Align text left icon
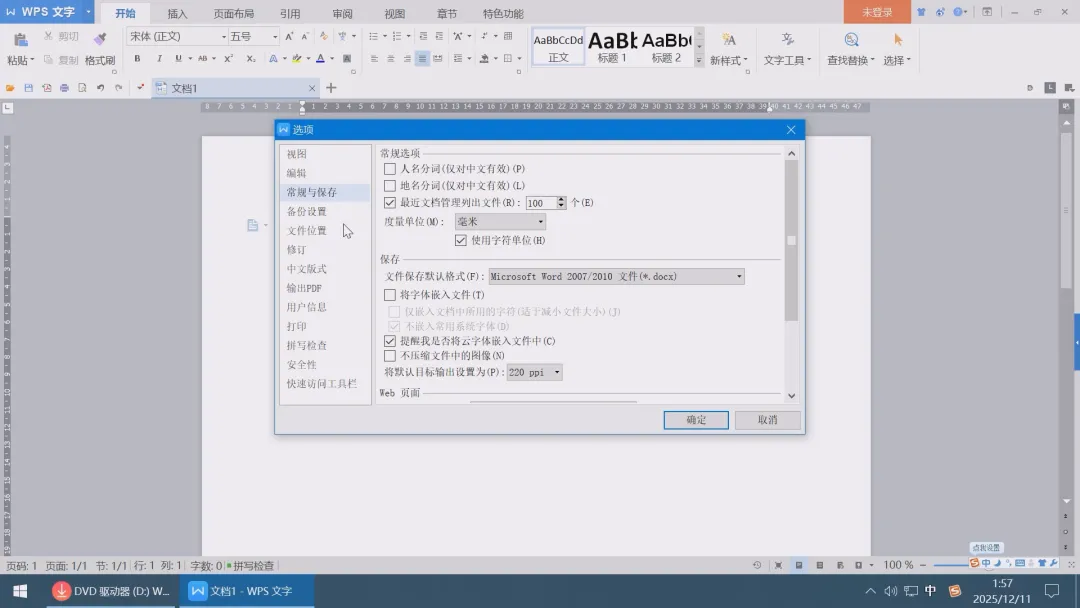The width and height of the screenshot is (1080, 608). point(374,59)
